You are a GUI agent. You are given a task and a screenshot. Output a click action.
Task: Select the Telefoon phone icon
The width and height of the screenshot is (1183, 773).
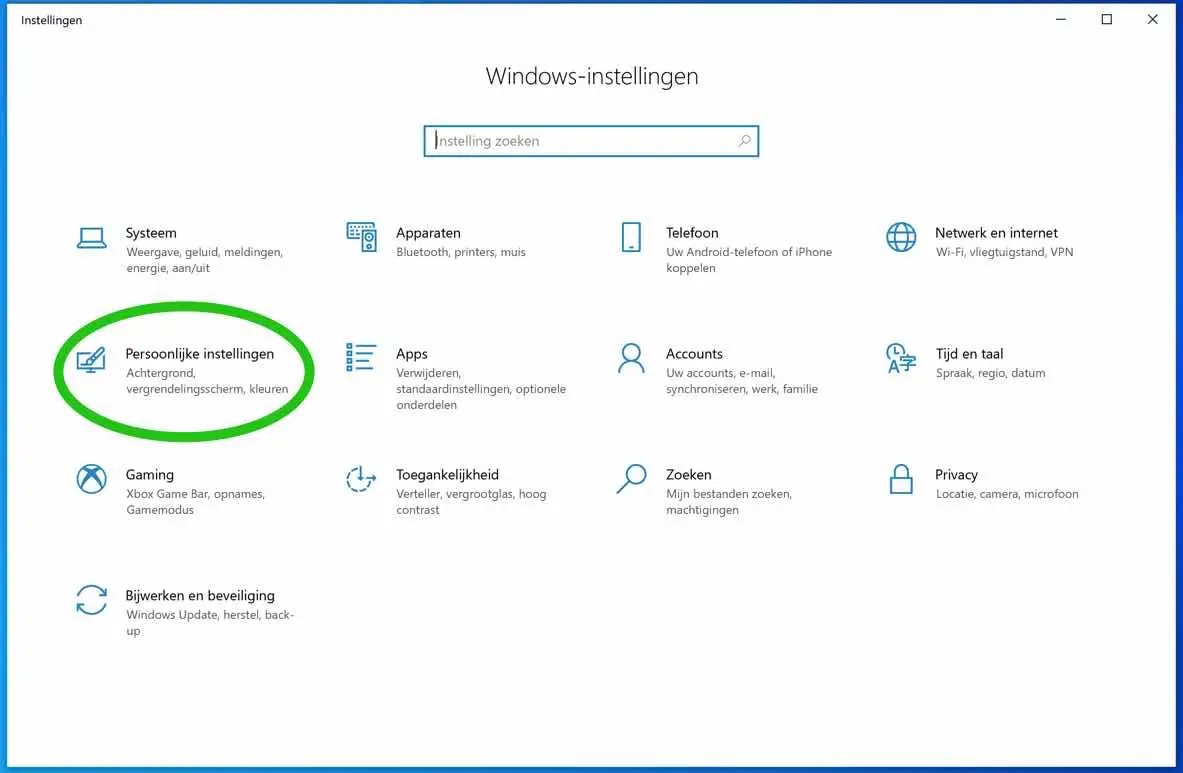[631, 237]
